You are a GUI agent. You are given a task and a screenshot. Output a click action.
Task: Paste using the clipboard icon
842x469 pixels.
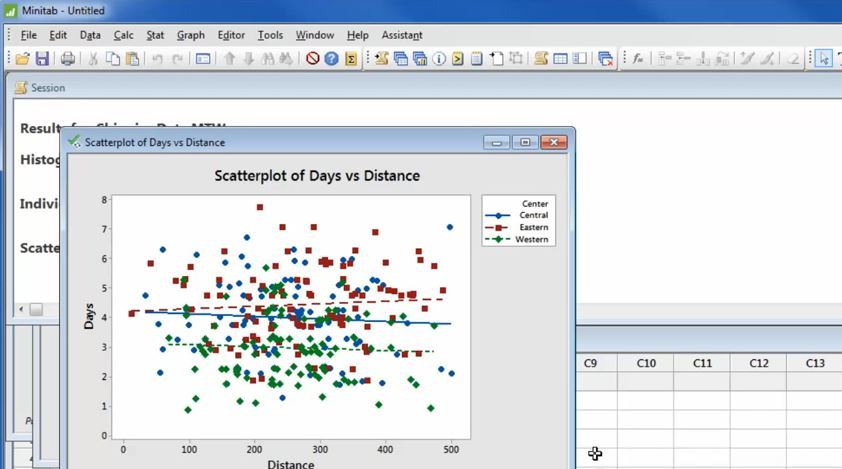[132, 58]
